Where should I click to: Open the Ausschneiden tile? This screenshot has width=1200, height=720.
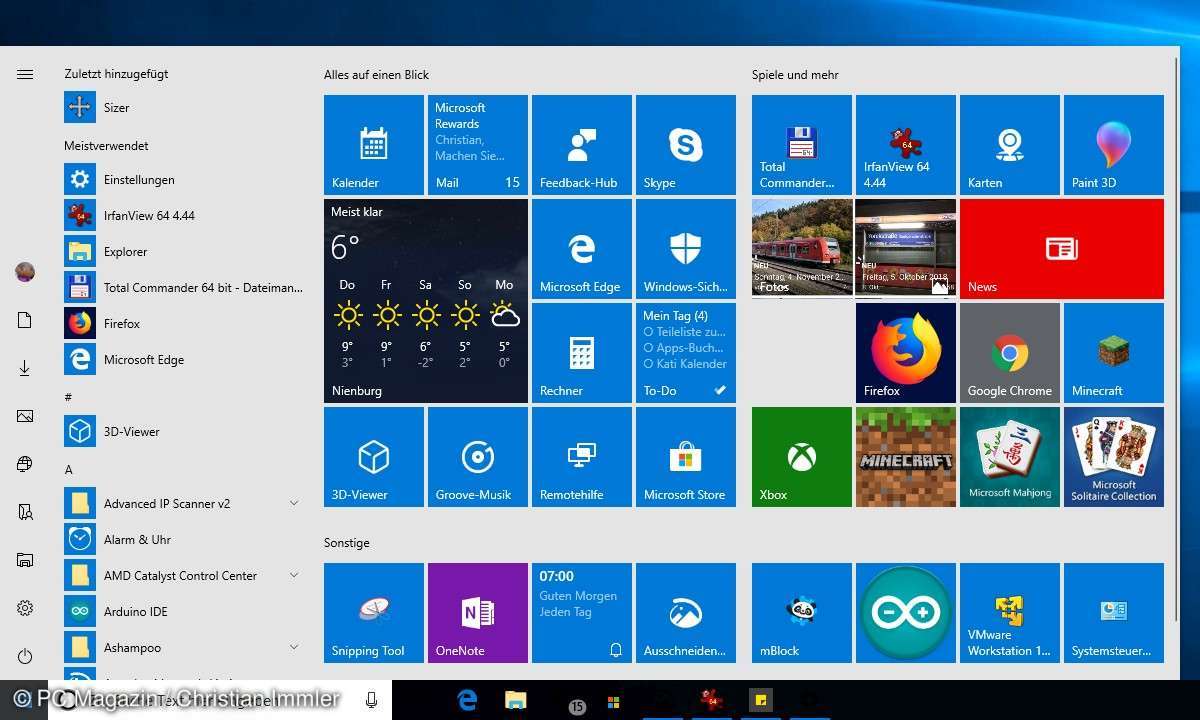tap(686, 613)
